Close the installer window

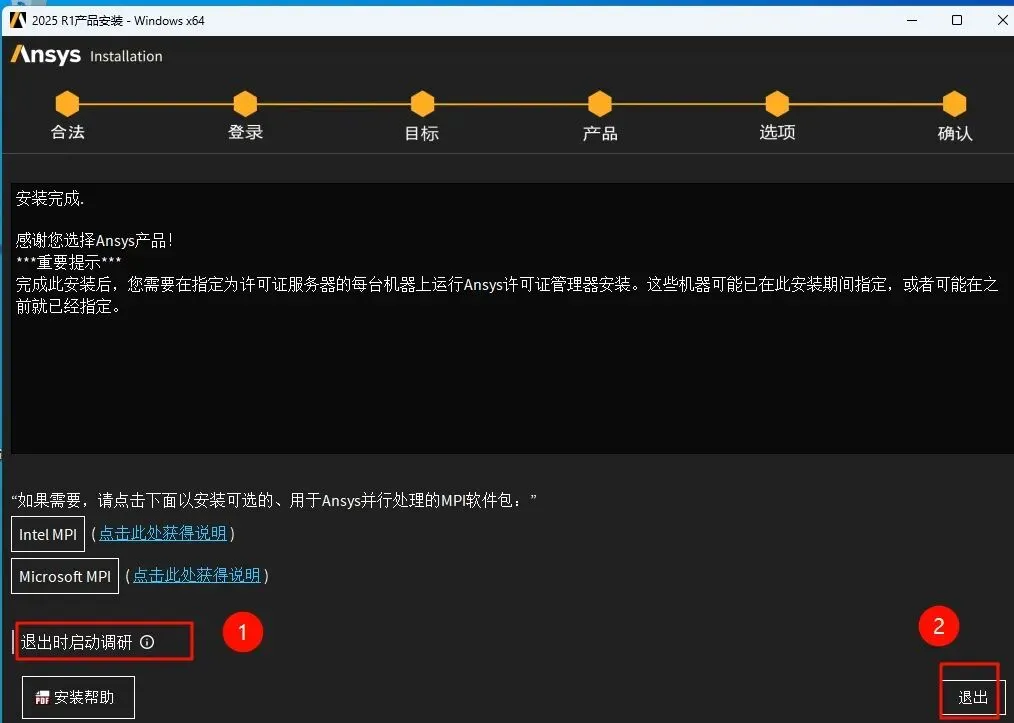pos(1002,20)
